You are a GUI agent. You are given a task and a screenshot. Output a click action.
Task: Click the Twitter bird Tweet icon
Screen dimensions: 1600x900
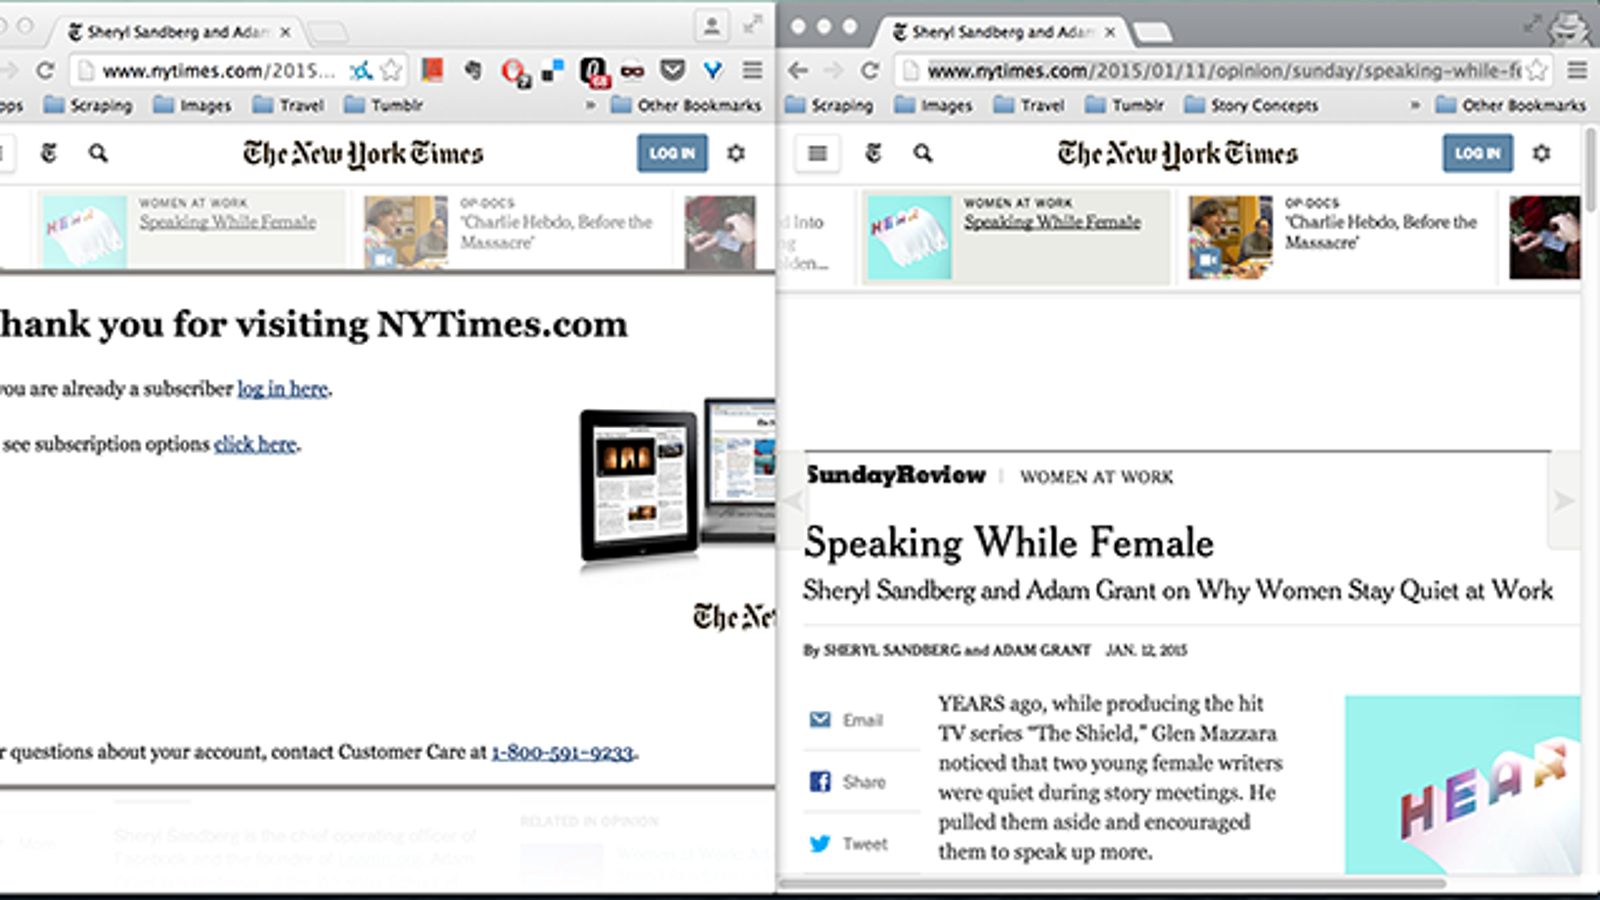pos(820,844)
